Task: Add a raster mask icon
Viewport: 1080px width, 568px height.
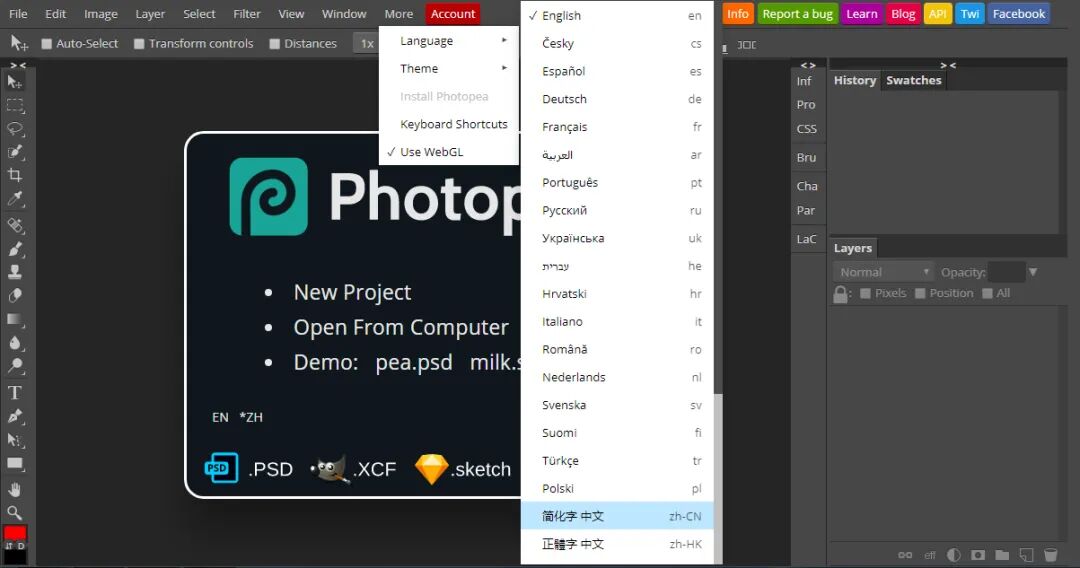Action: 978,555
